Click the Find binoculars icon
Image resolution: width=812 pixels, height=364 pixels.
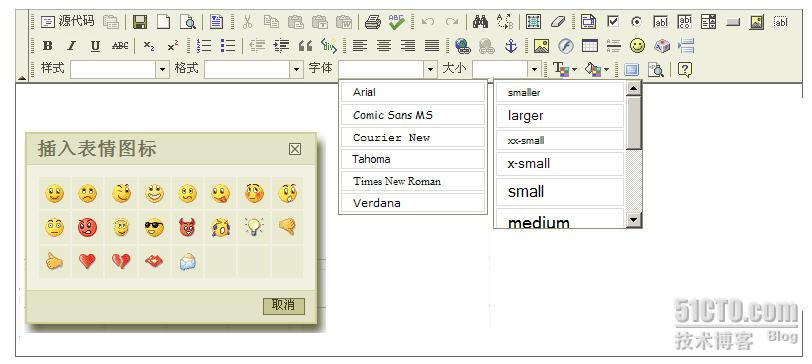click(x=481, y=22)
